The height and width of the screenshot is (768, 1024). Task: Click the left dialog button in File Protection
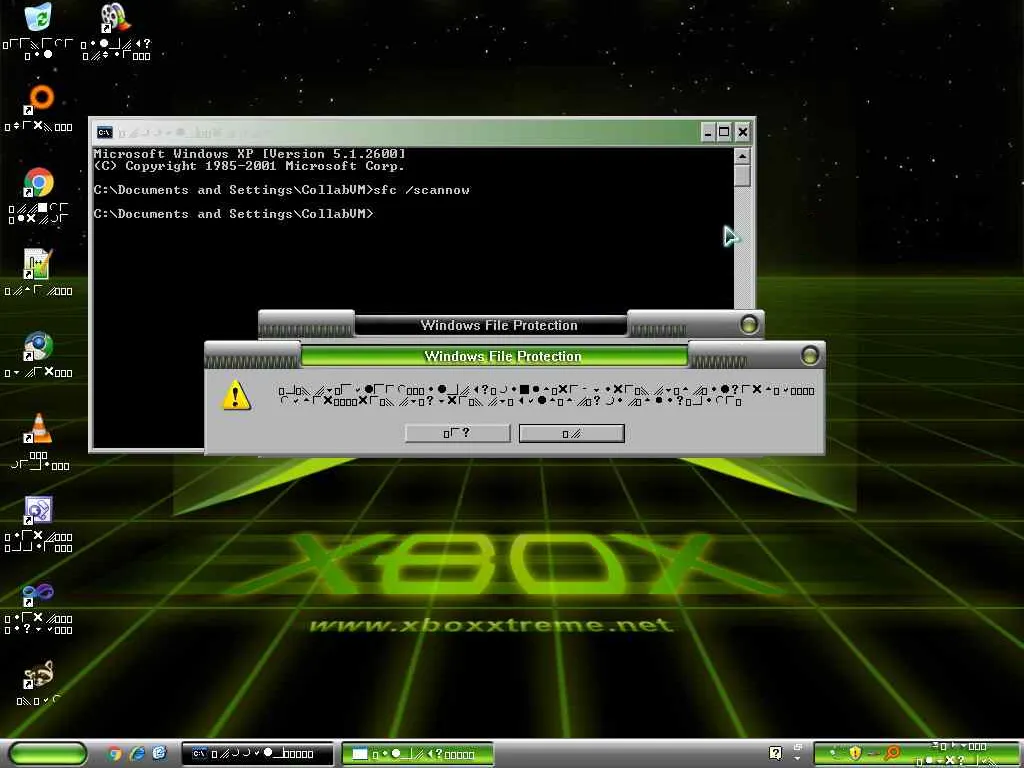[457, 433]
